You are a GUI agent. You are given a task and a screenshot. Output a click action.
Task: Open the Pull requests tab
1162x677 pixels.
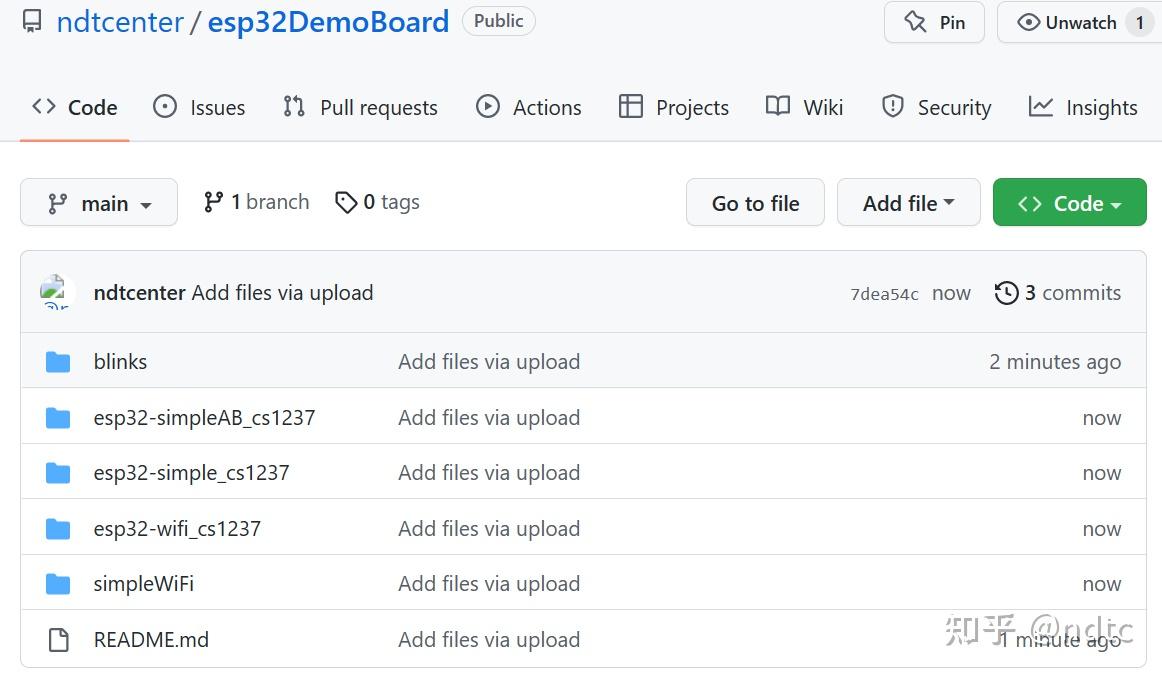point(360,108)
